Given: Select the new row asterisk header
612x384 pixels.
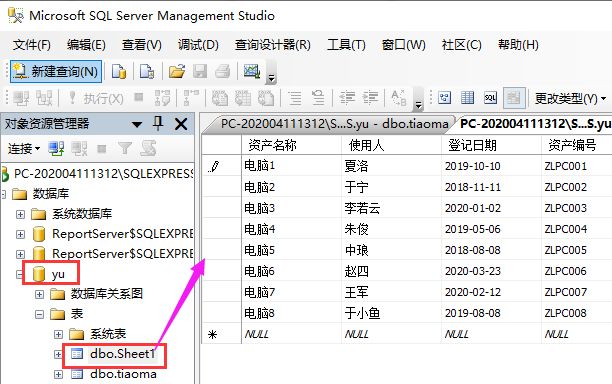Looking at the screenshot, I should (x=221, y=334).
